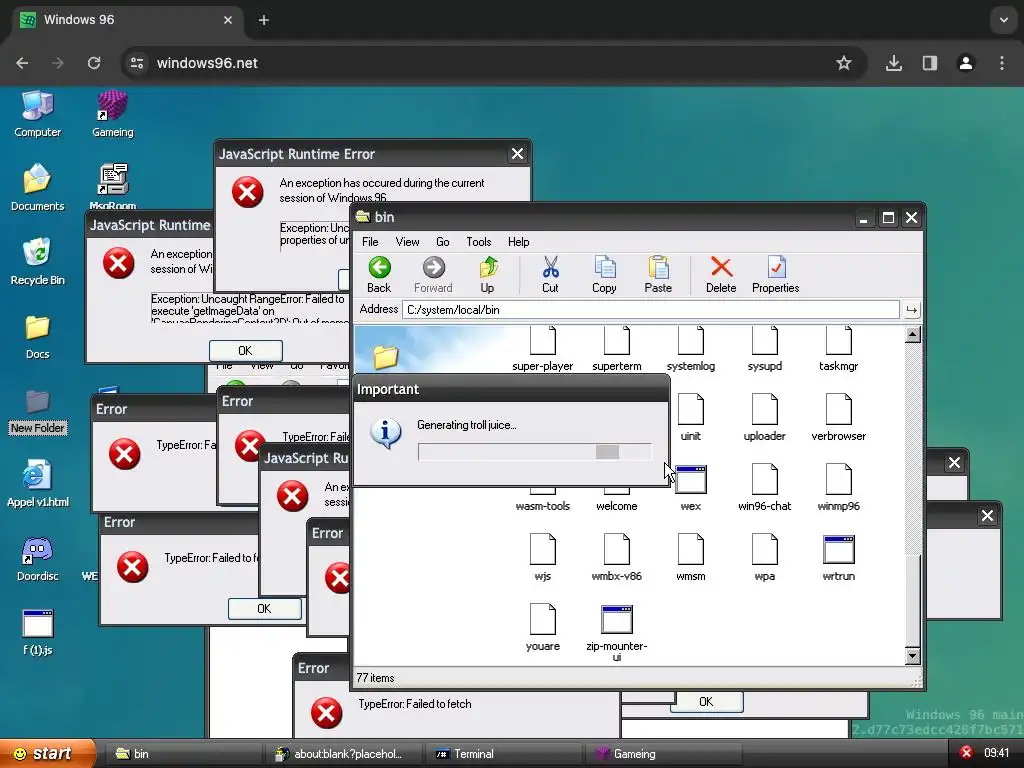1024x768 pixels.
Task: Open the F (1).js desktop file
Action: (x=37, y=632)
